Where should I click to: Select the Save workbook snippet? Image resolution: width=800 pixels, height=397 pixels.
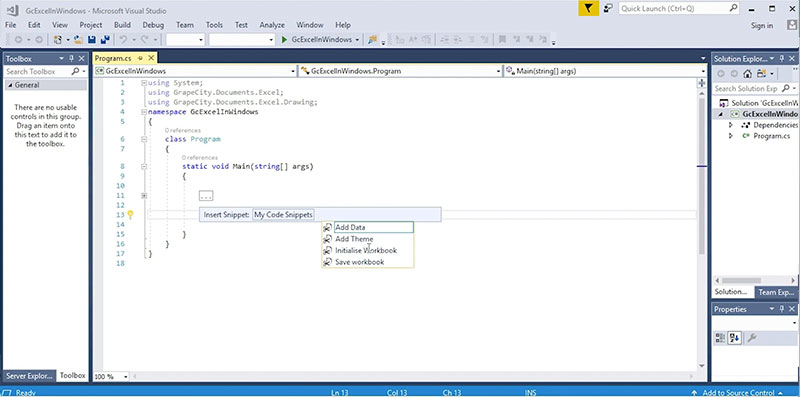pyautogui.click(x=360, y=262)
